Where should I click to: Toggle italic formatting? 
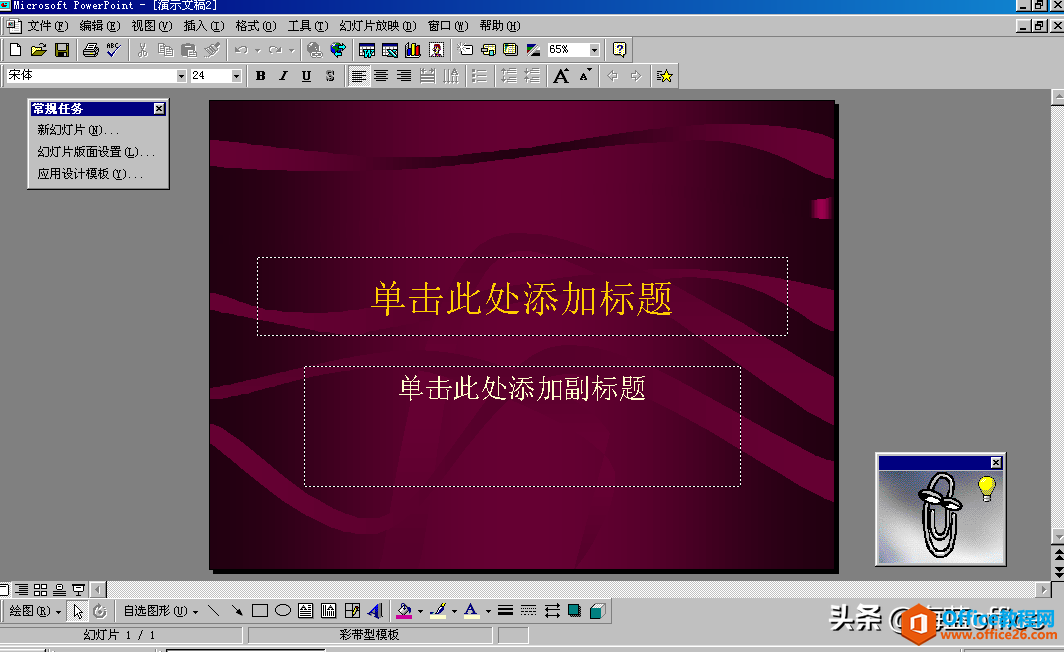285,75
